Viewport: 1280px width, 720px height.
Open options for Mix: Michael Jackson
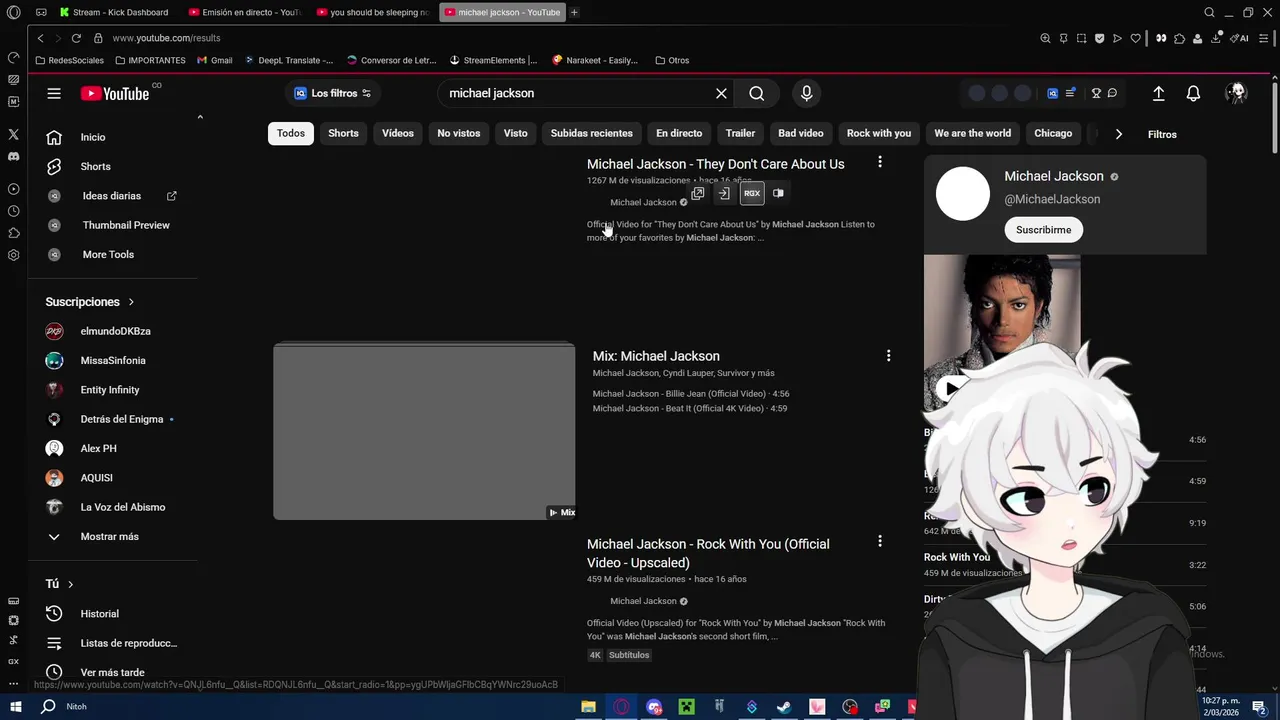coord(888,356)
